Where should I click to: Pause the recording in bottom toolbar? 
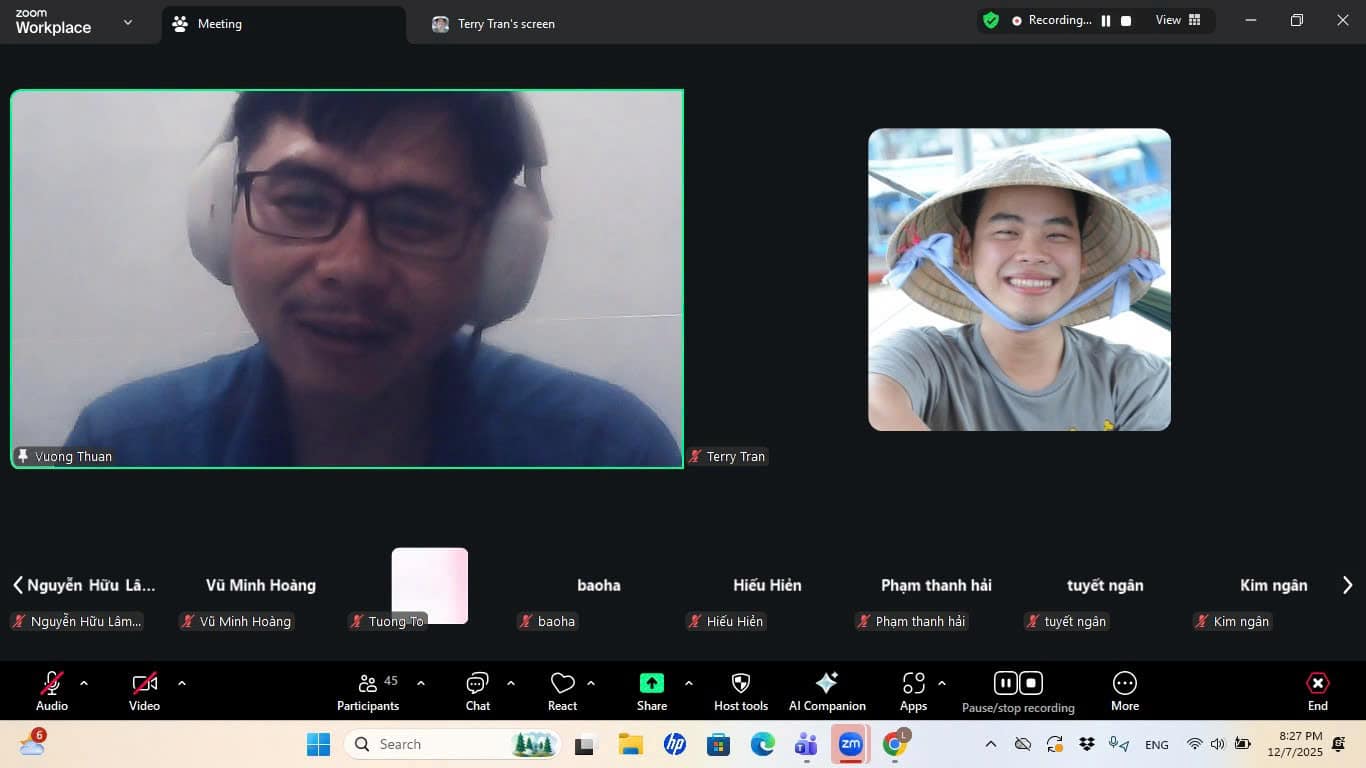click(x=1005, y=683)
